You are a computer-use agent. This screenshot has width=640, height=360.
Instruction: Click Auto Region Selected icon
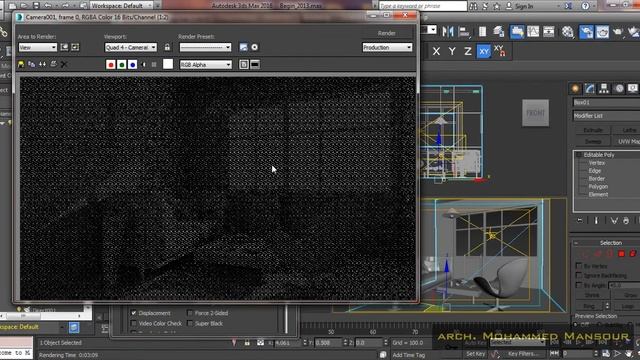(x=75, y=47)
